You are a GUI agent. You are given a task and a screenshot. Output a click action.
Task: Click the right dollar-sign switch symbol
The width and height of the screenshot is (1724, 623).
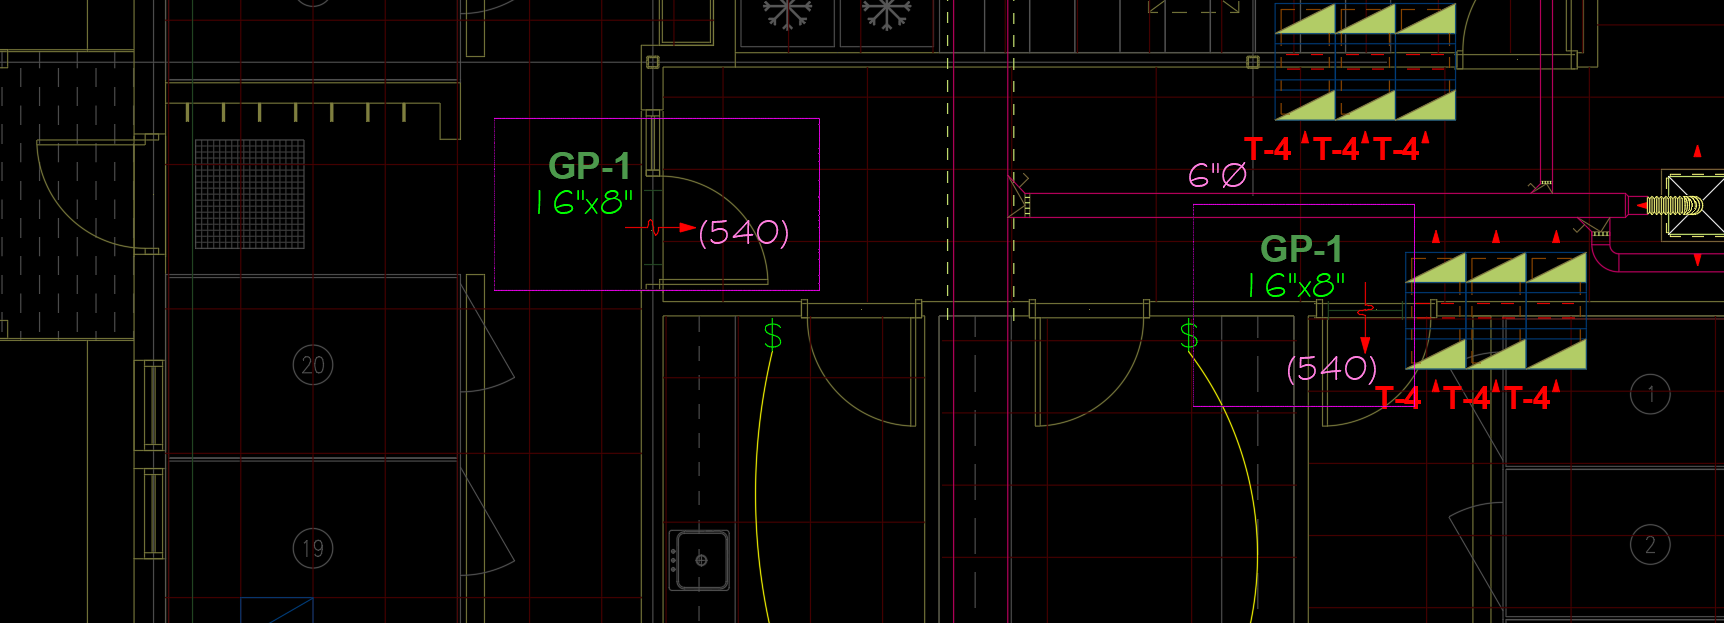[1189, 335]
